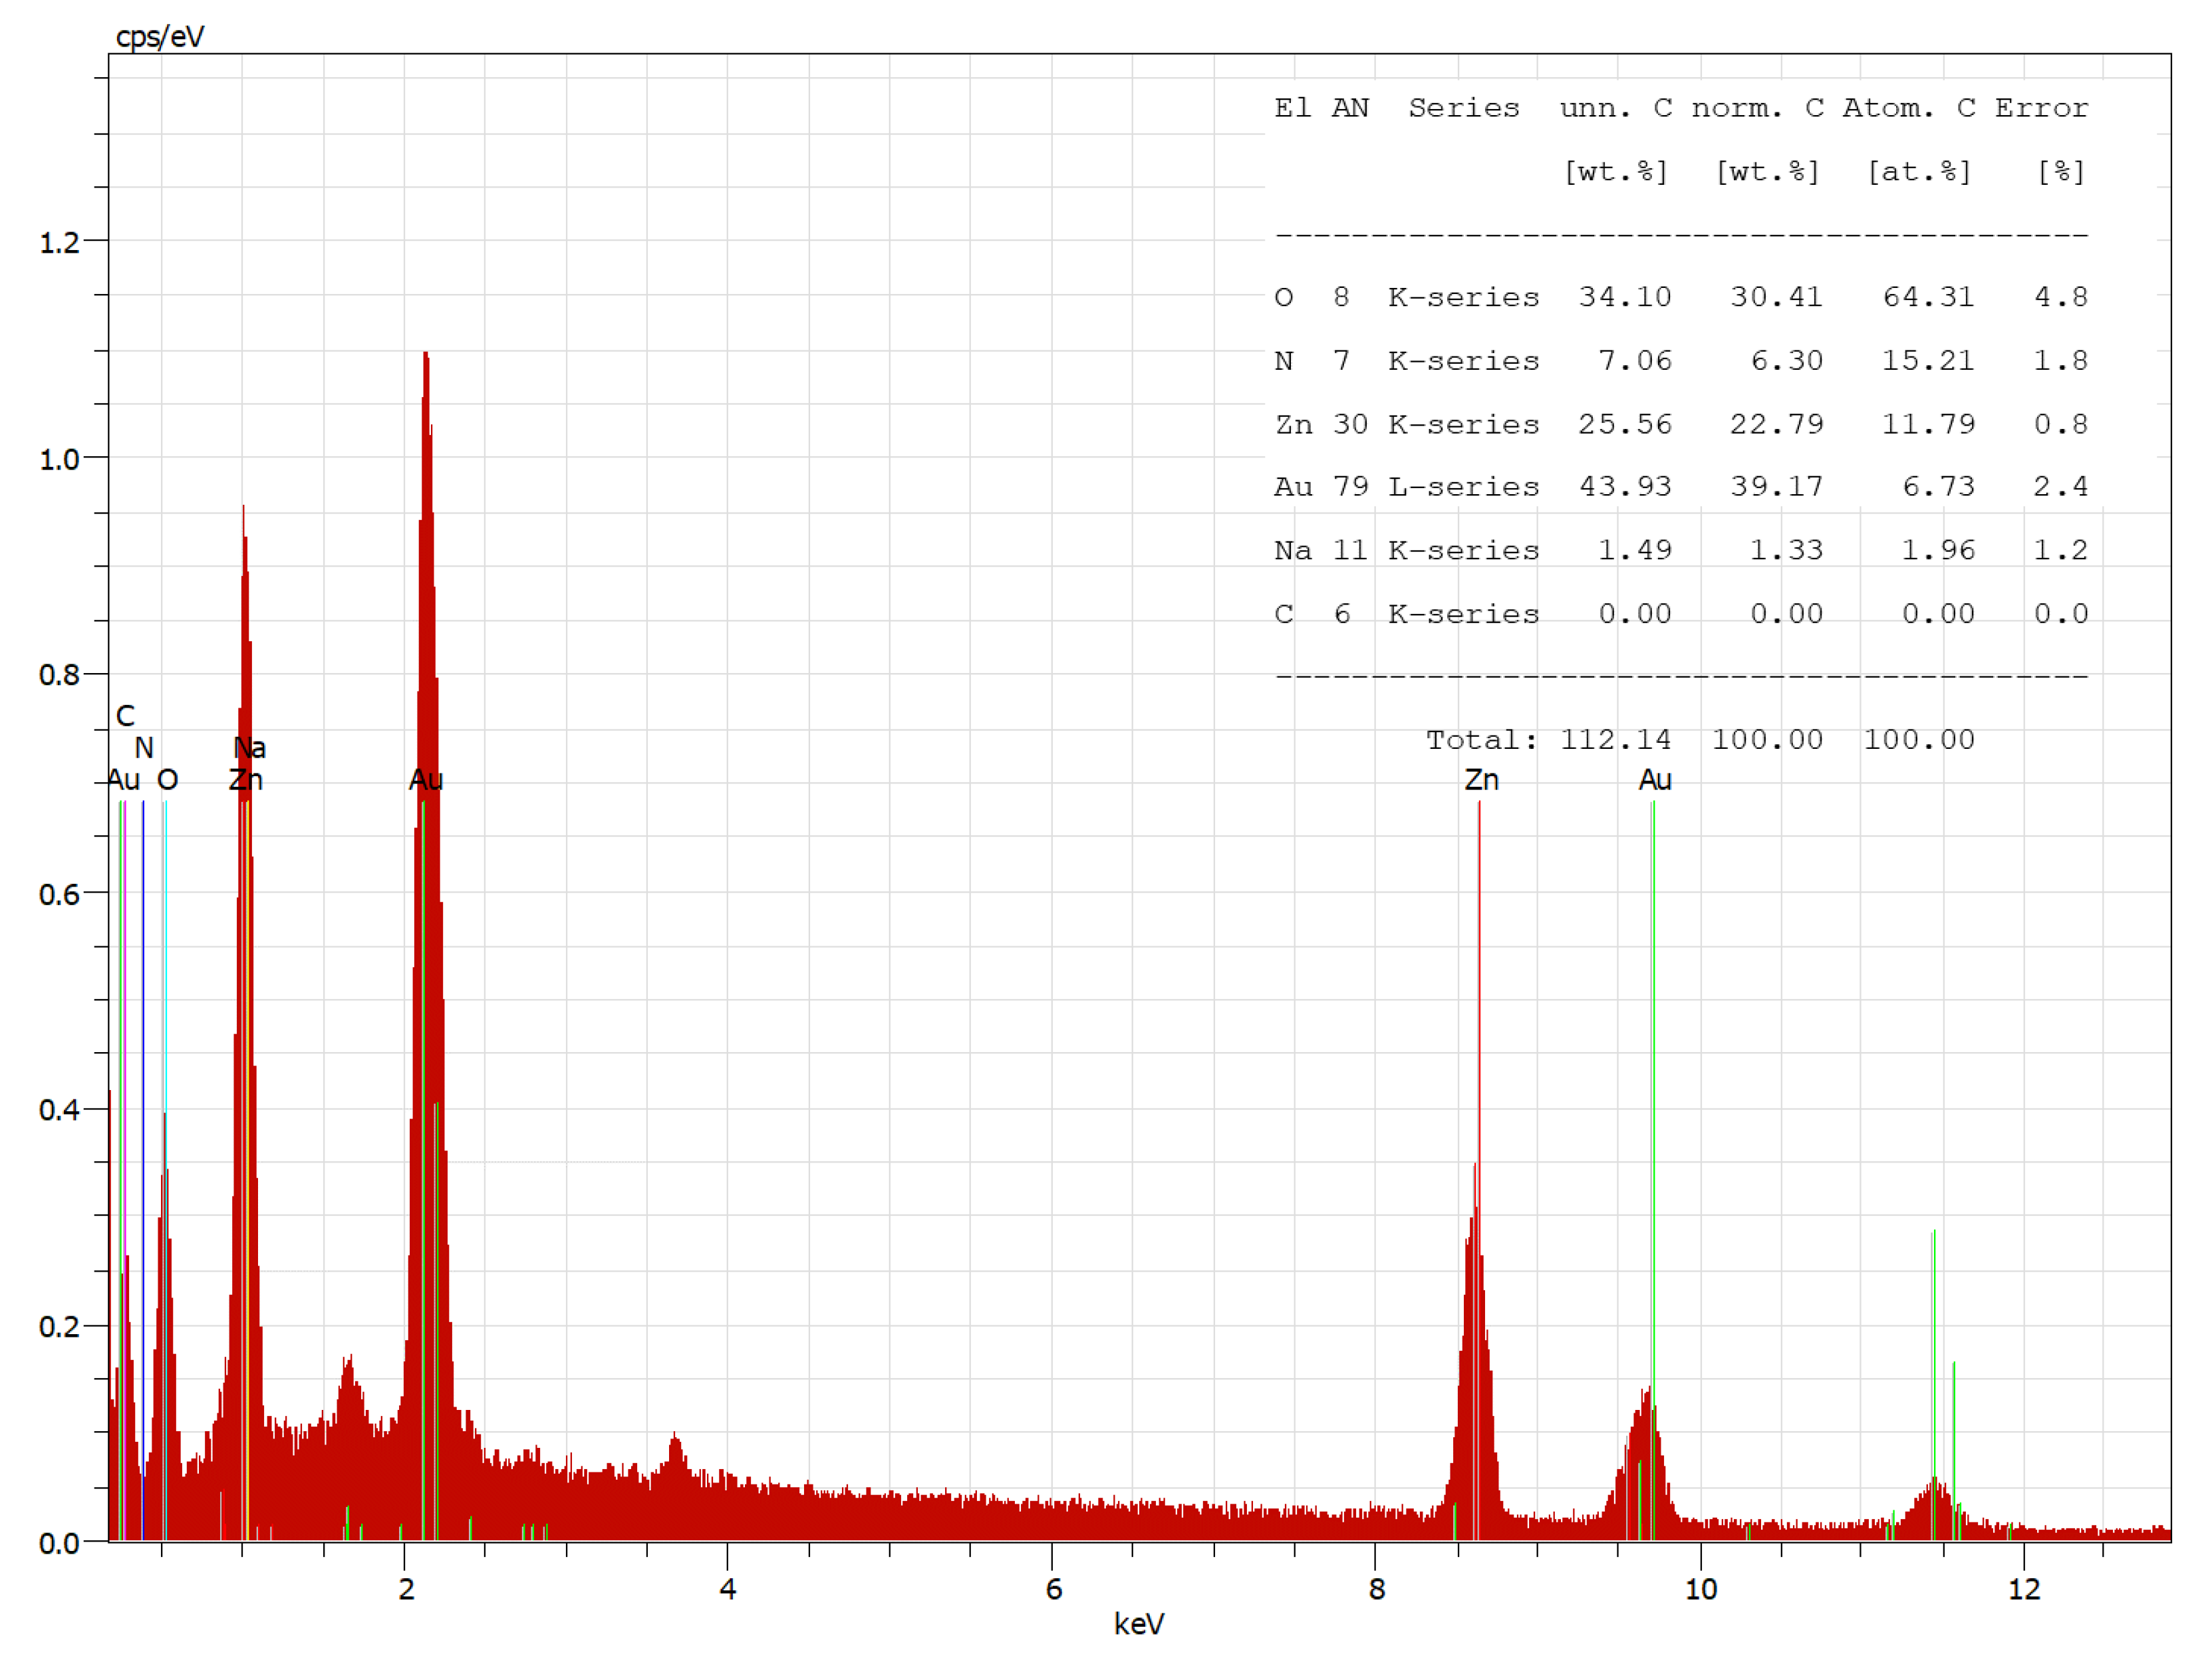
Task: Click the Total: label in the table
Action: pyautogui.click(x=1481, y=740)
